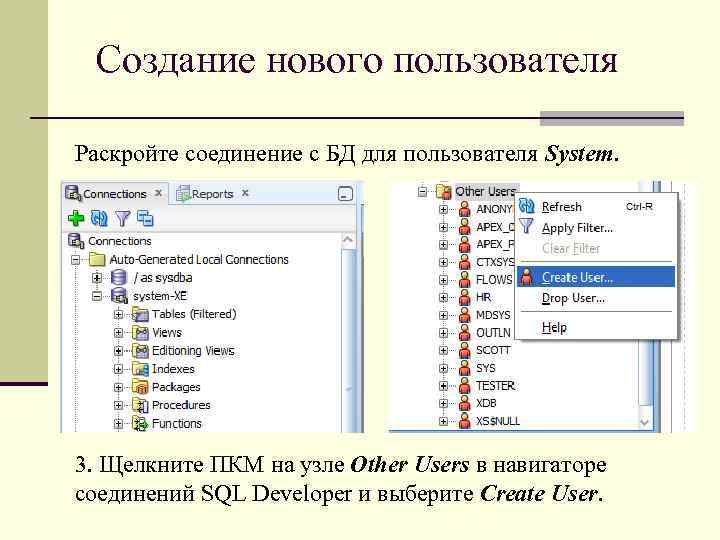
Task: Expand the SCOTT user node
Action: (x=443, y=350)
